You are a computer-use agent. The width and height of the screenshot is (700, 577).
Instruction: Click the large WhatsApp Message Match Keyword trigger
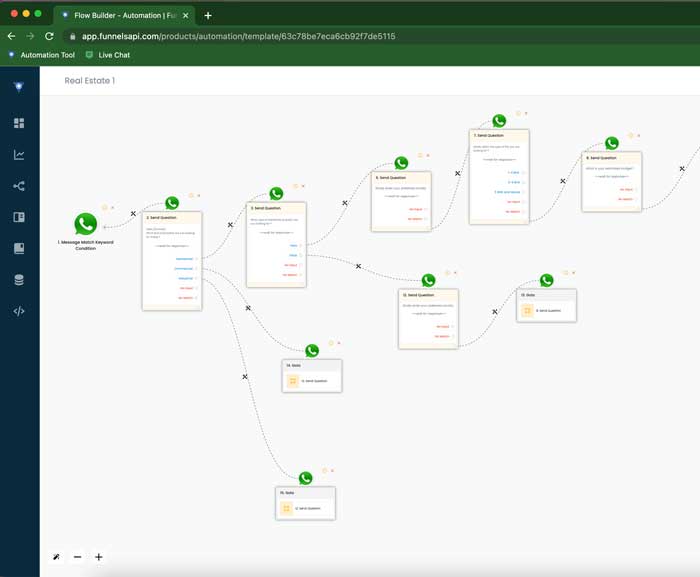[x=87, y=225]
